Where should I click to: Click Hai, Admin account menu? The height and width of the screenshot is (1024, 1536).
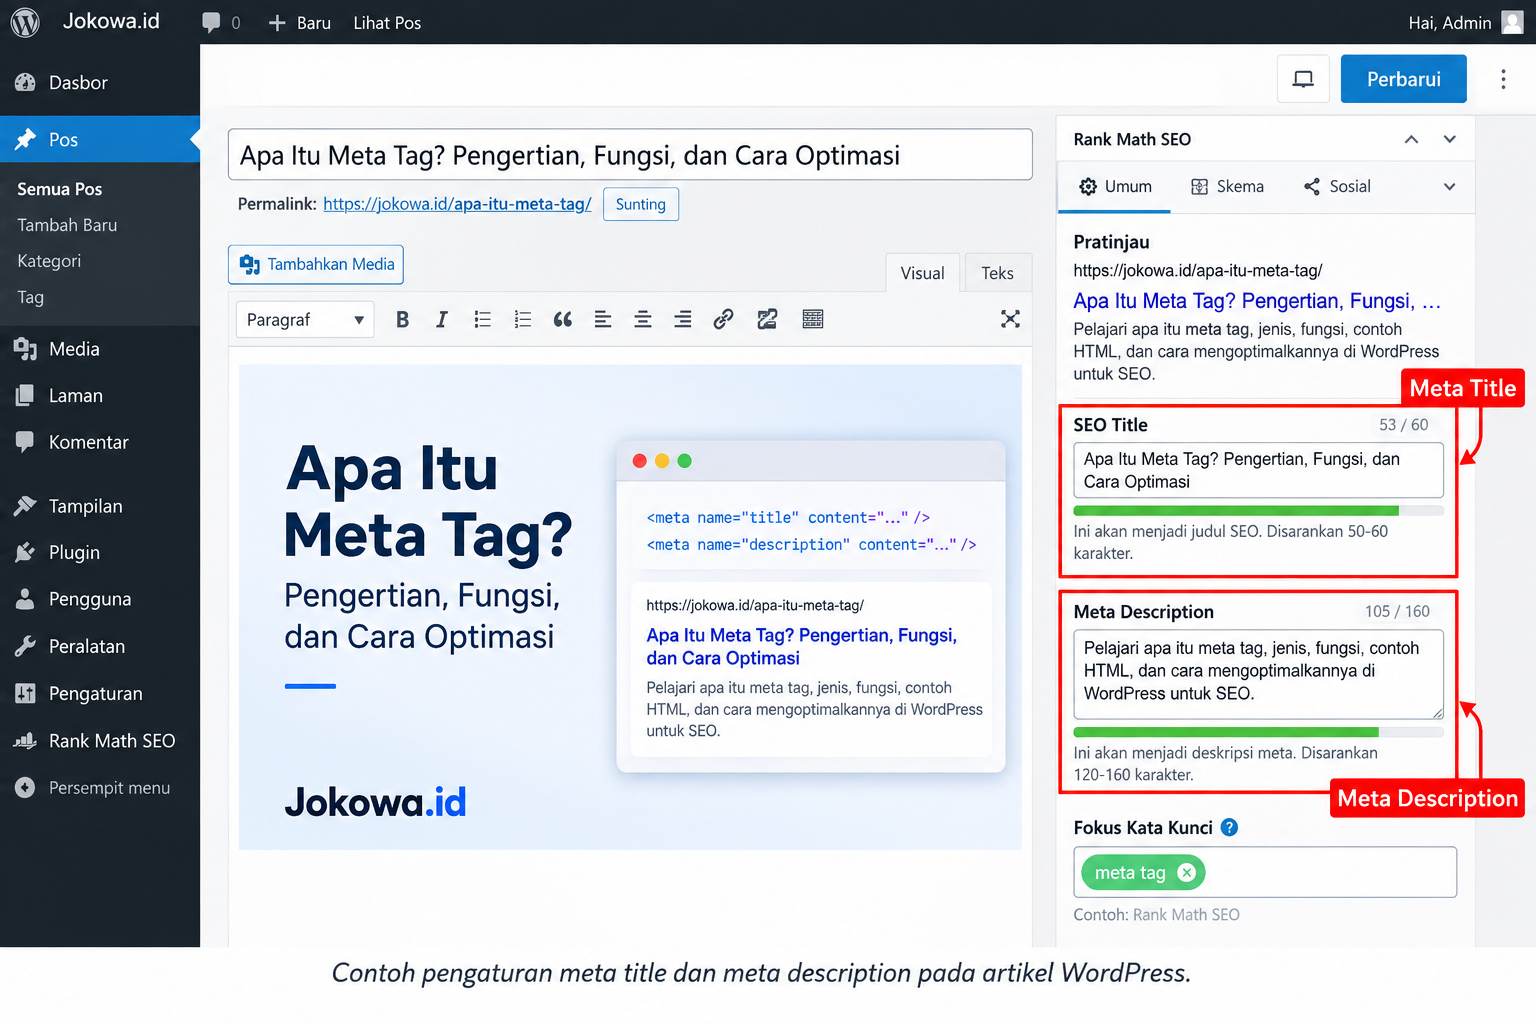click(x=1465, y=22)
